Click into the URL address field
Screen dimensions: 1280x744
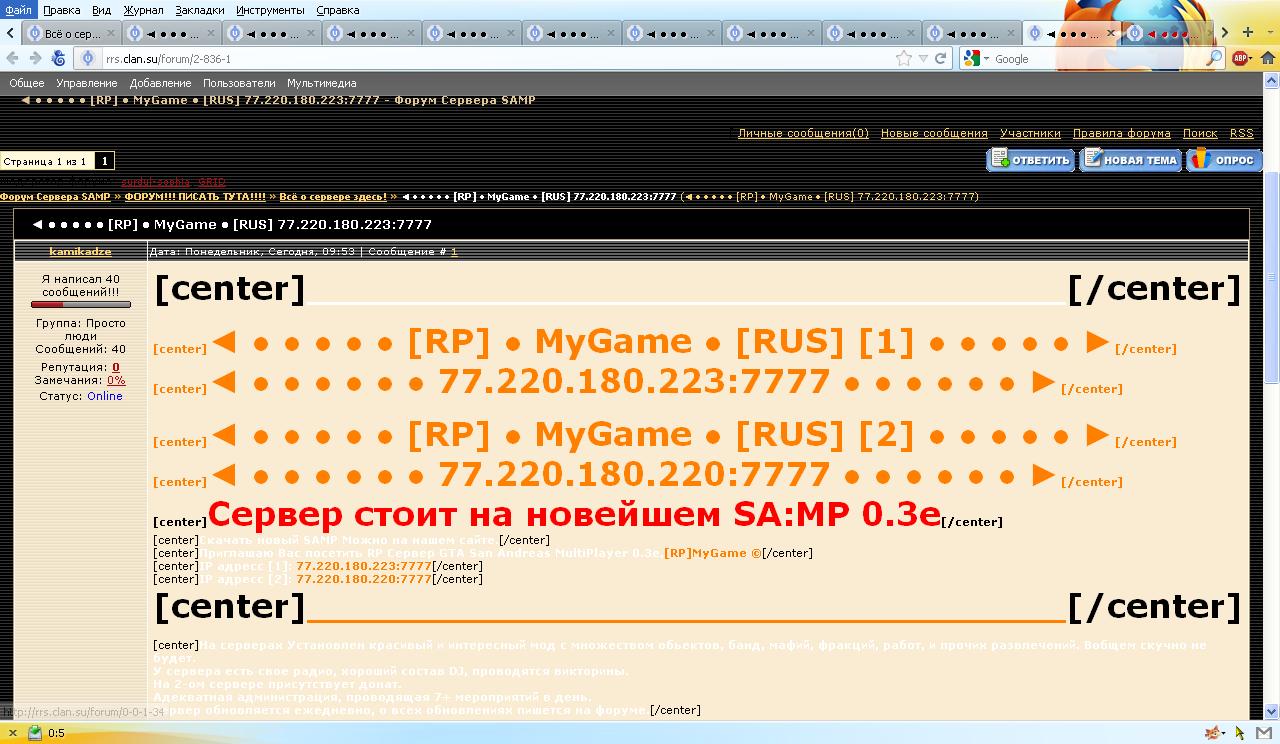(500, 58)
